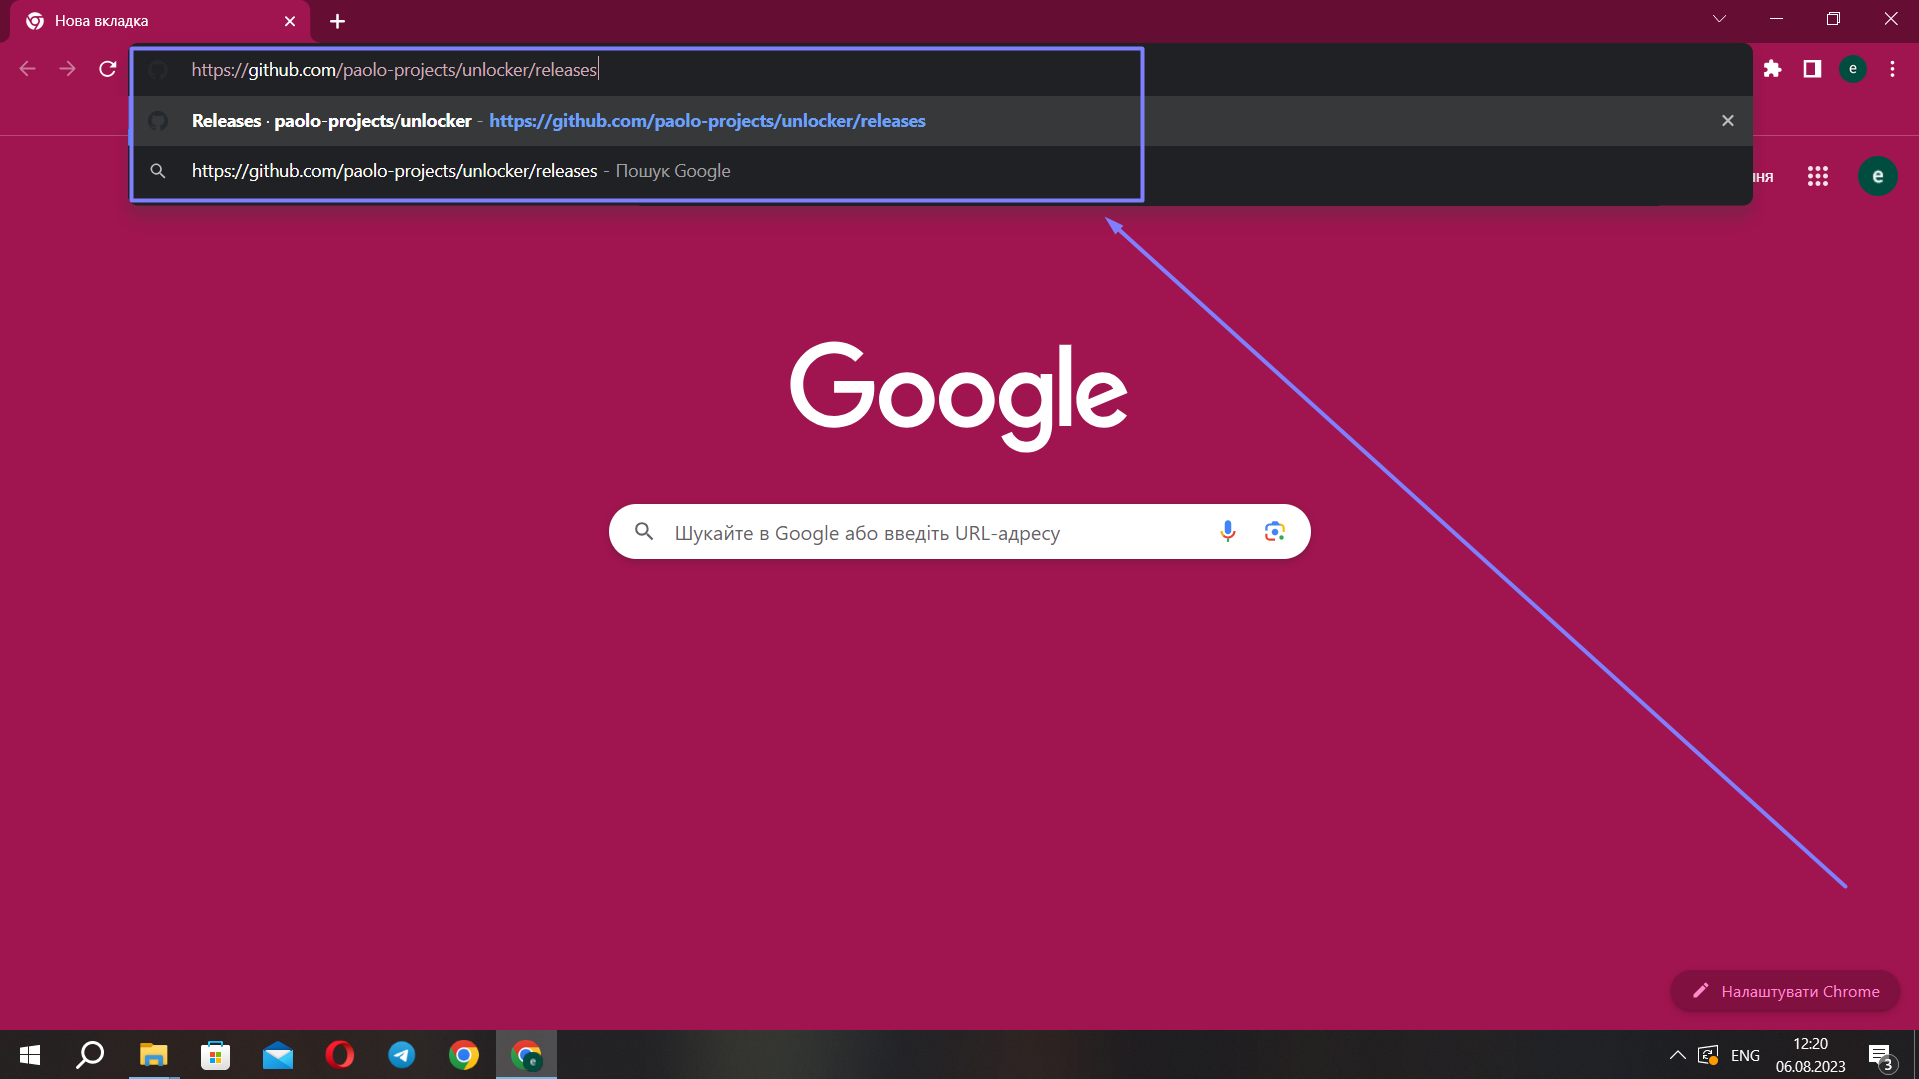
Task: Open the Chrome profile avatar in toolbar
Action: (1853, 69)
